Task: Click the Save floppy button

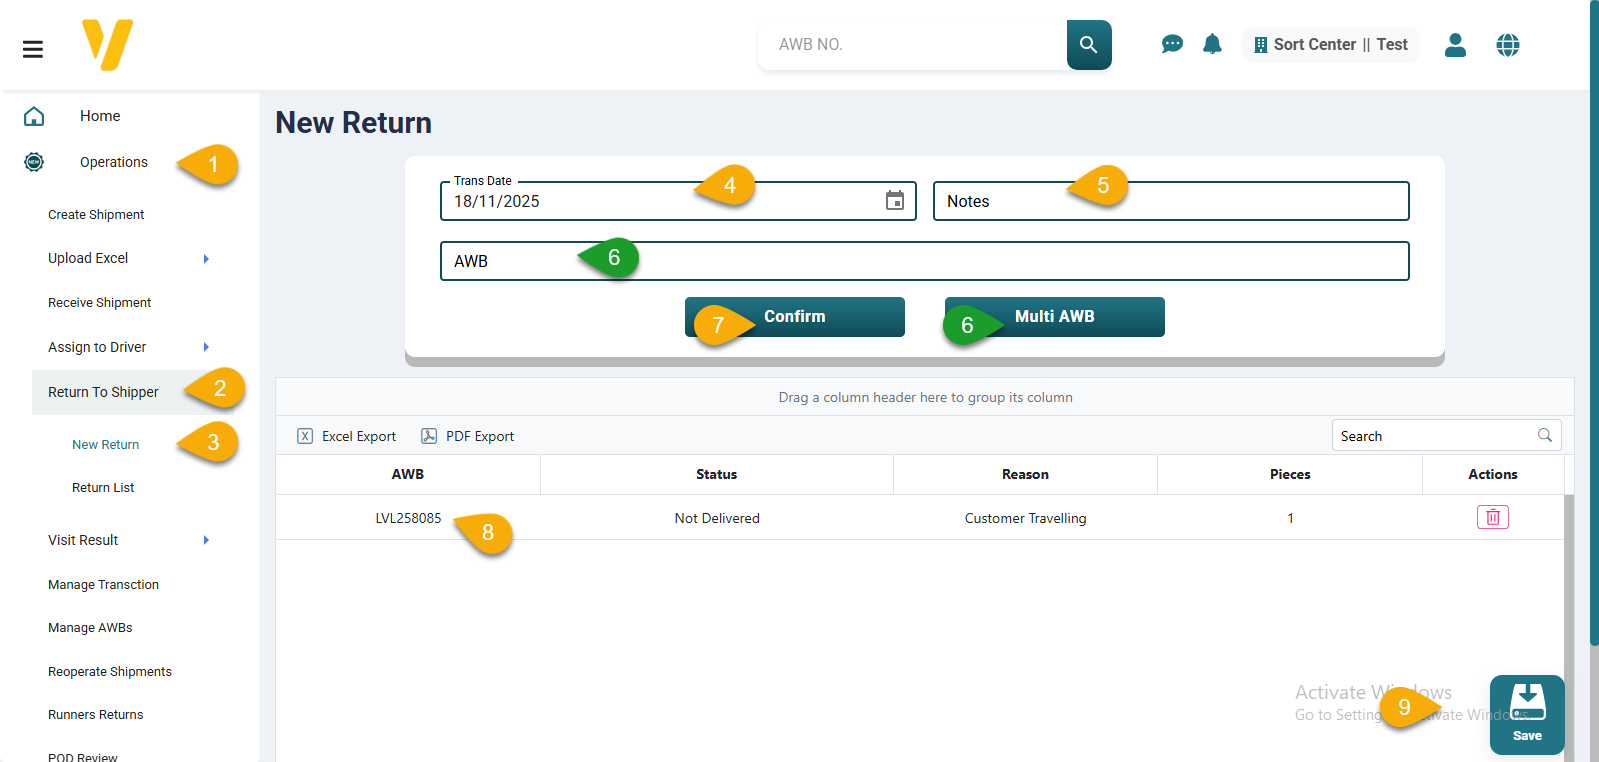Action: (1526, 714)
